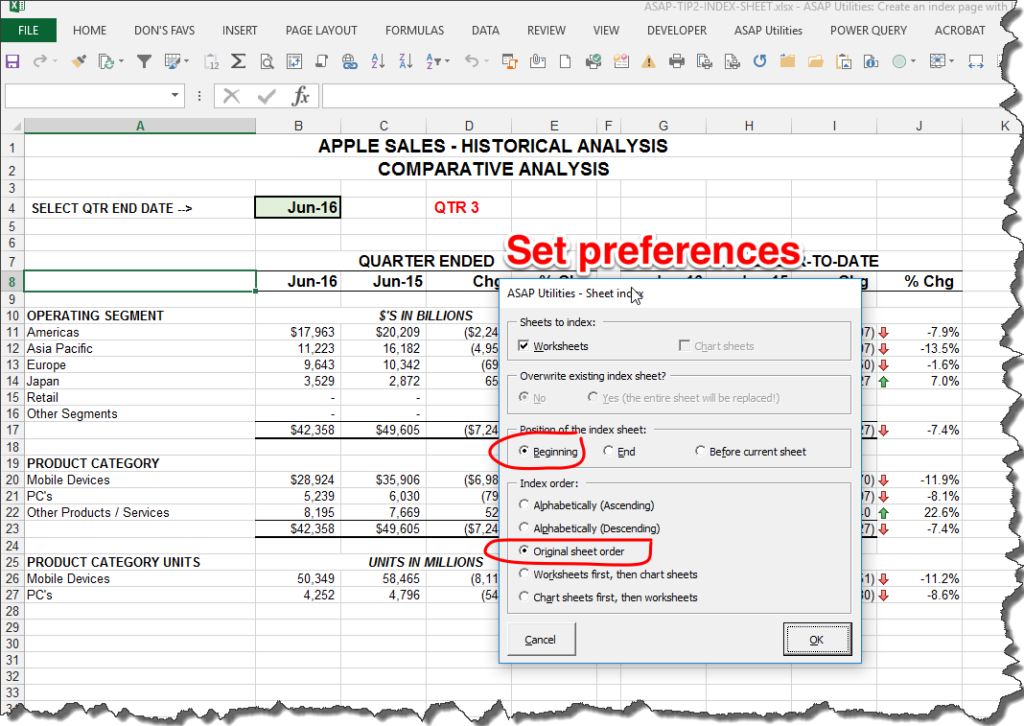Sort Z to A descending icon

[406, 61]
